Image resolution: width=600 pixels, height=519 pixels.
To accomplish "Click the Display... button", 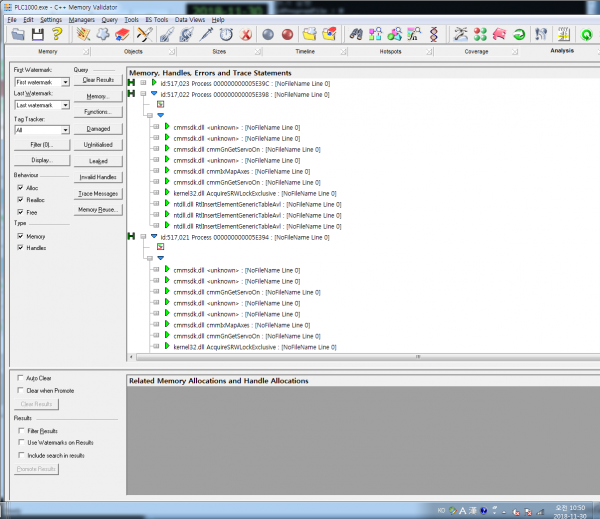I will [42, 160].
